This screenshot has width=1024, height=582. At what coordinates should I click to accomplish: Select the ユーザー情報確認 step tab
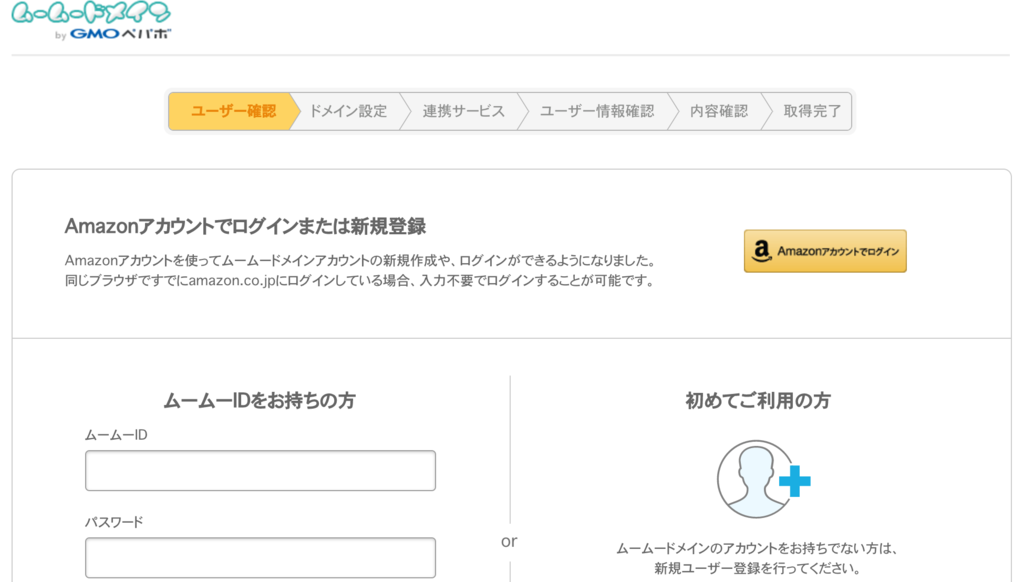coord(597,111)
